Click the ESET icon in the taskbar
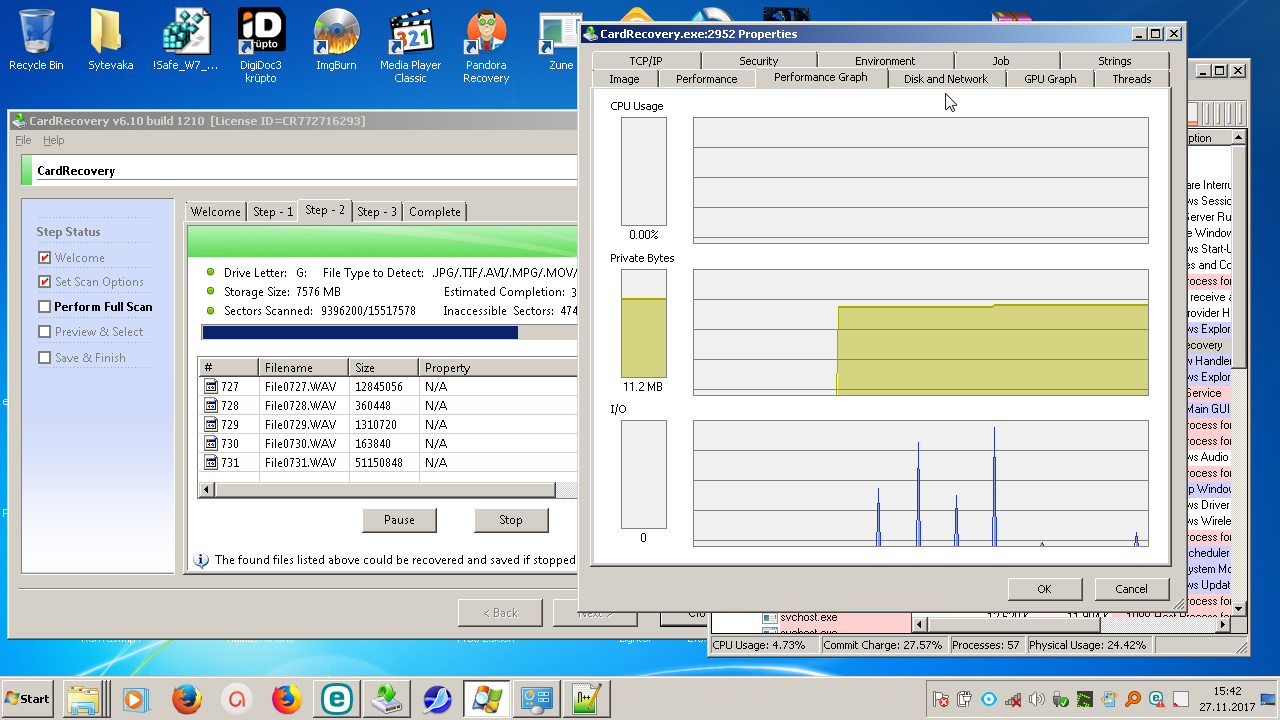The width and height of the screenshot is (1280, 720). 335,699
